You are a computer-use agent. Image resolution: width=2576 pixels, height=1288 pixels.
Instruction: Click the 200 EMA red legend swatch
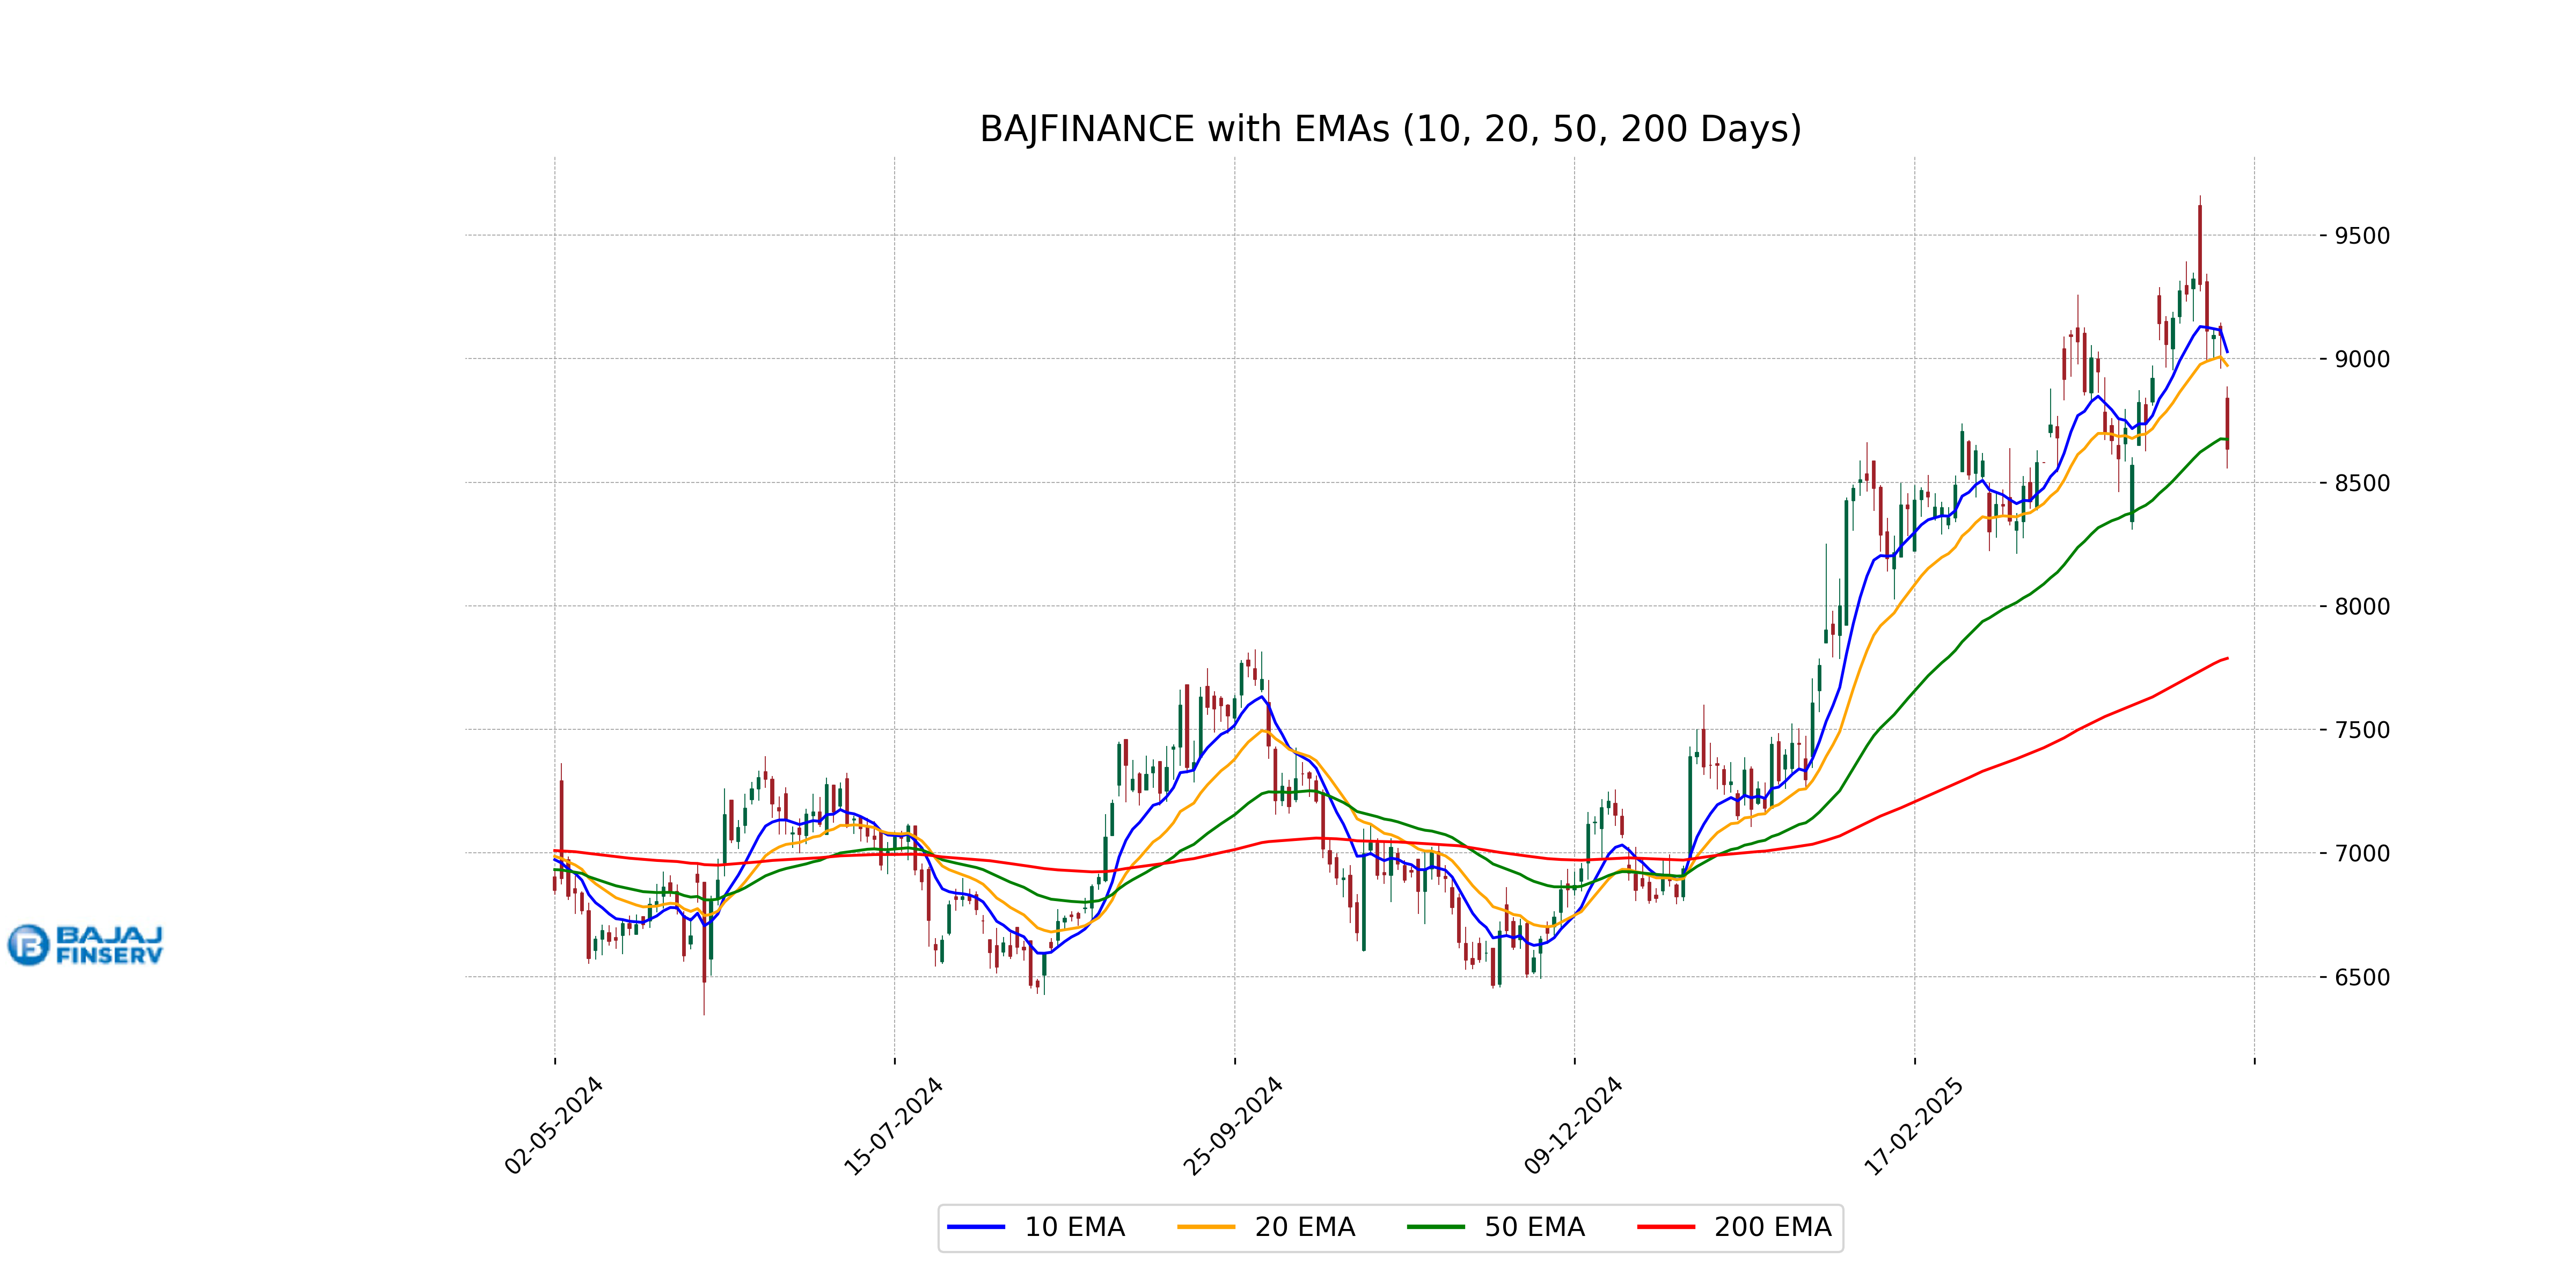pos(1666,1227)
